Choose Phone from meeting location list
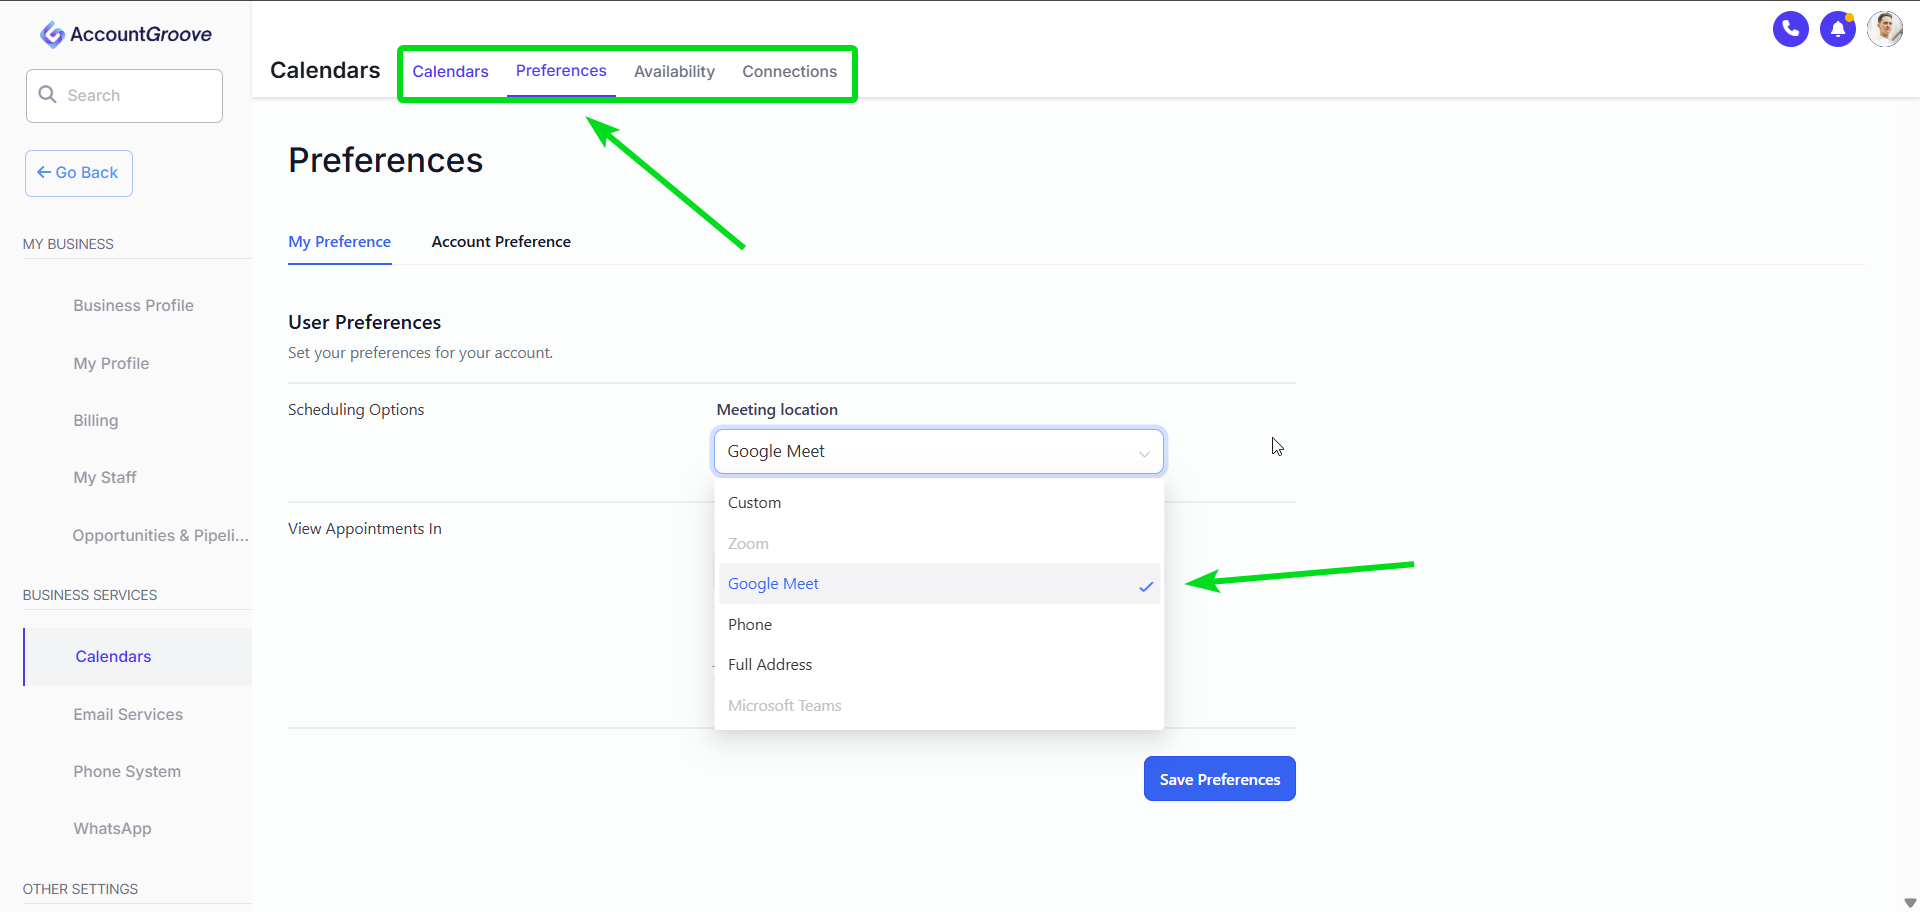1920x912 pixels. click(939, 625)
